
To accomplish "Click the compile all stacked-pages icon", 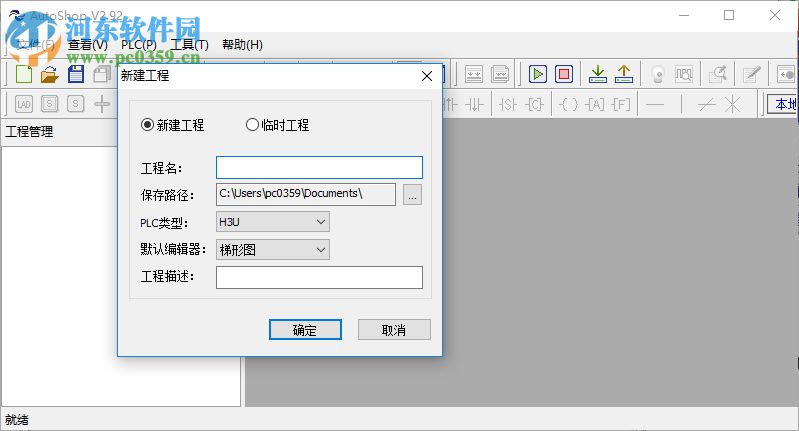I will pyautogui.click(x=500, y=74).
